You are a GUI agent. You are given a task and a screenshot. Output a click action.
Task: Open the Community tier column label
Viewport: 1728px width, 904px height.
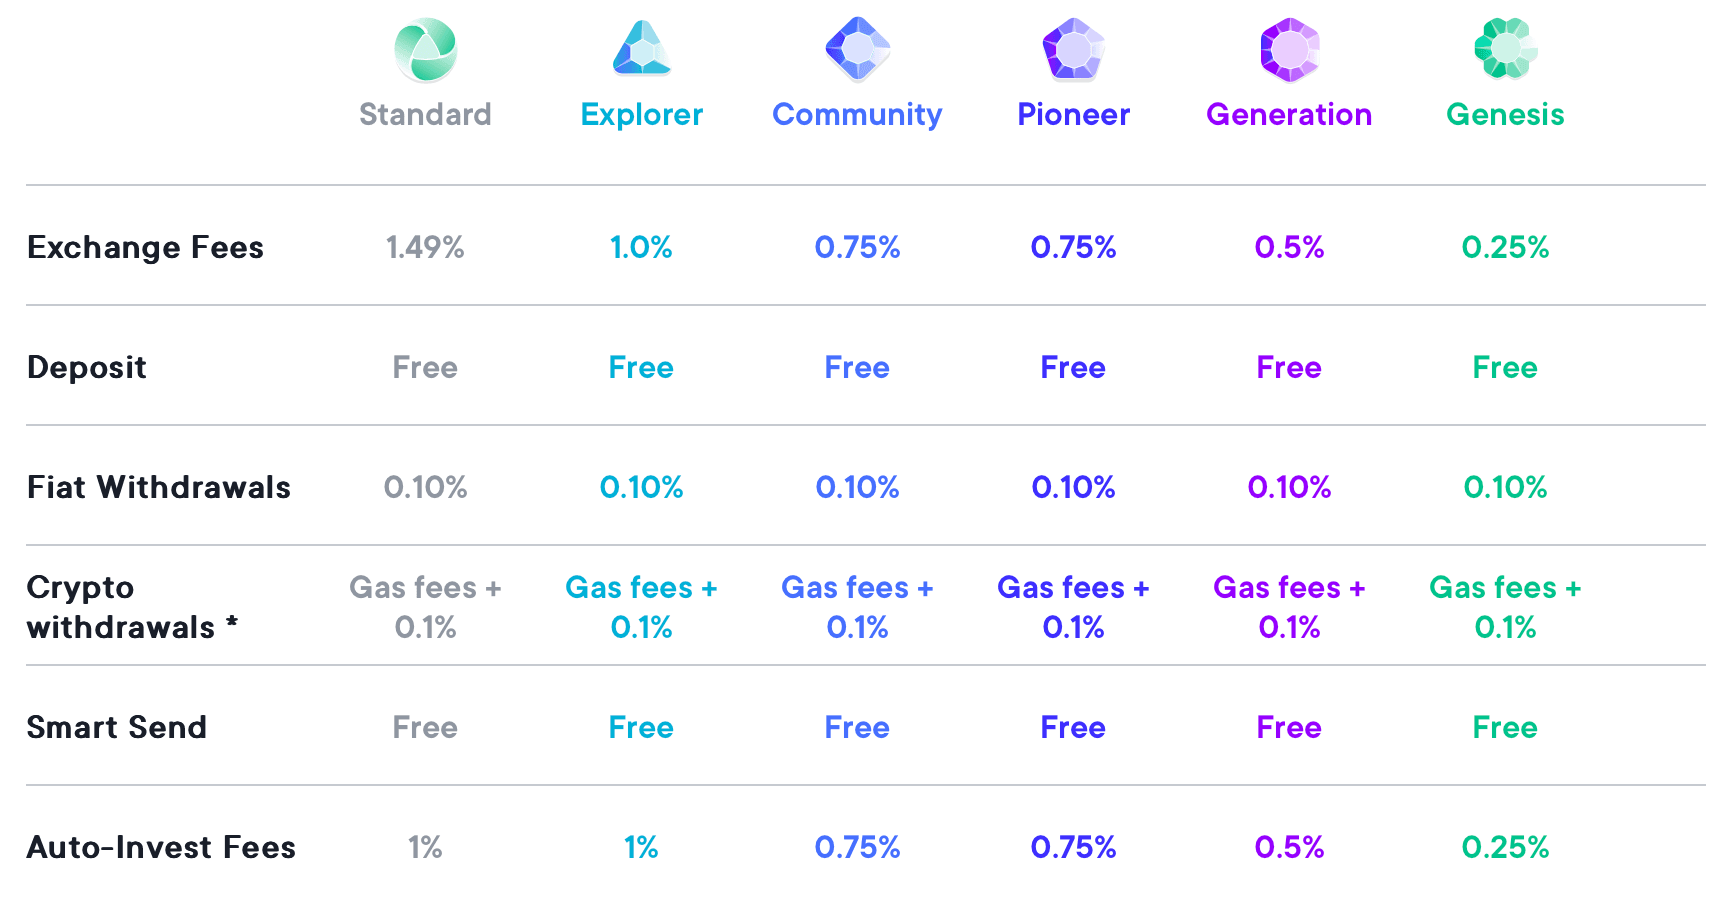[857, 115]
